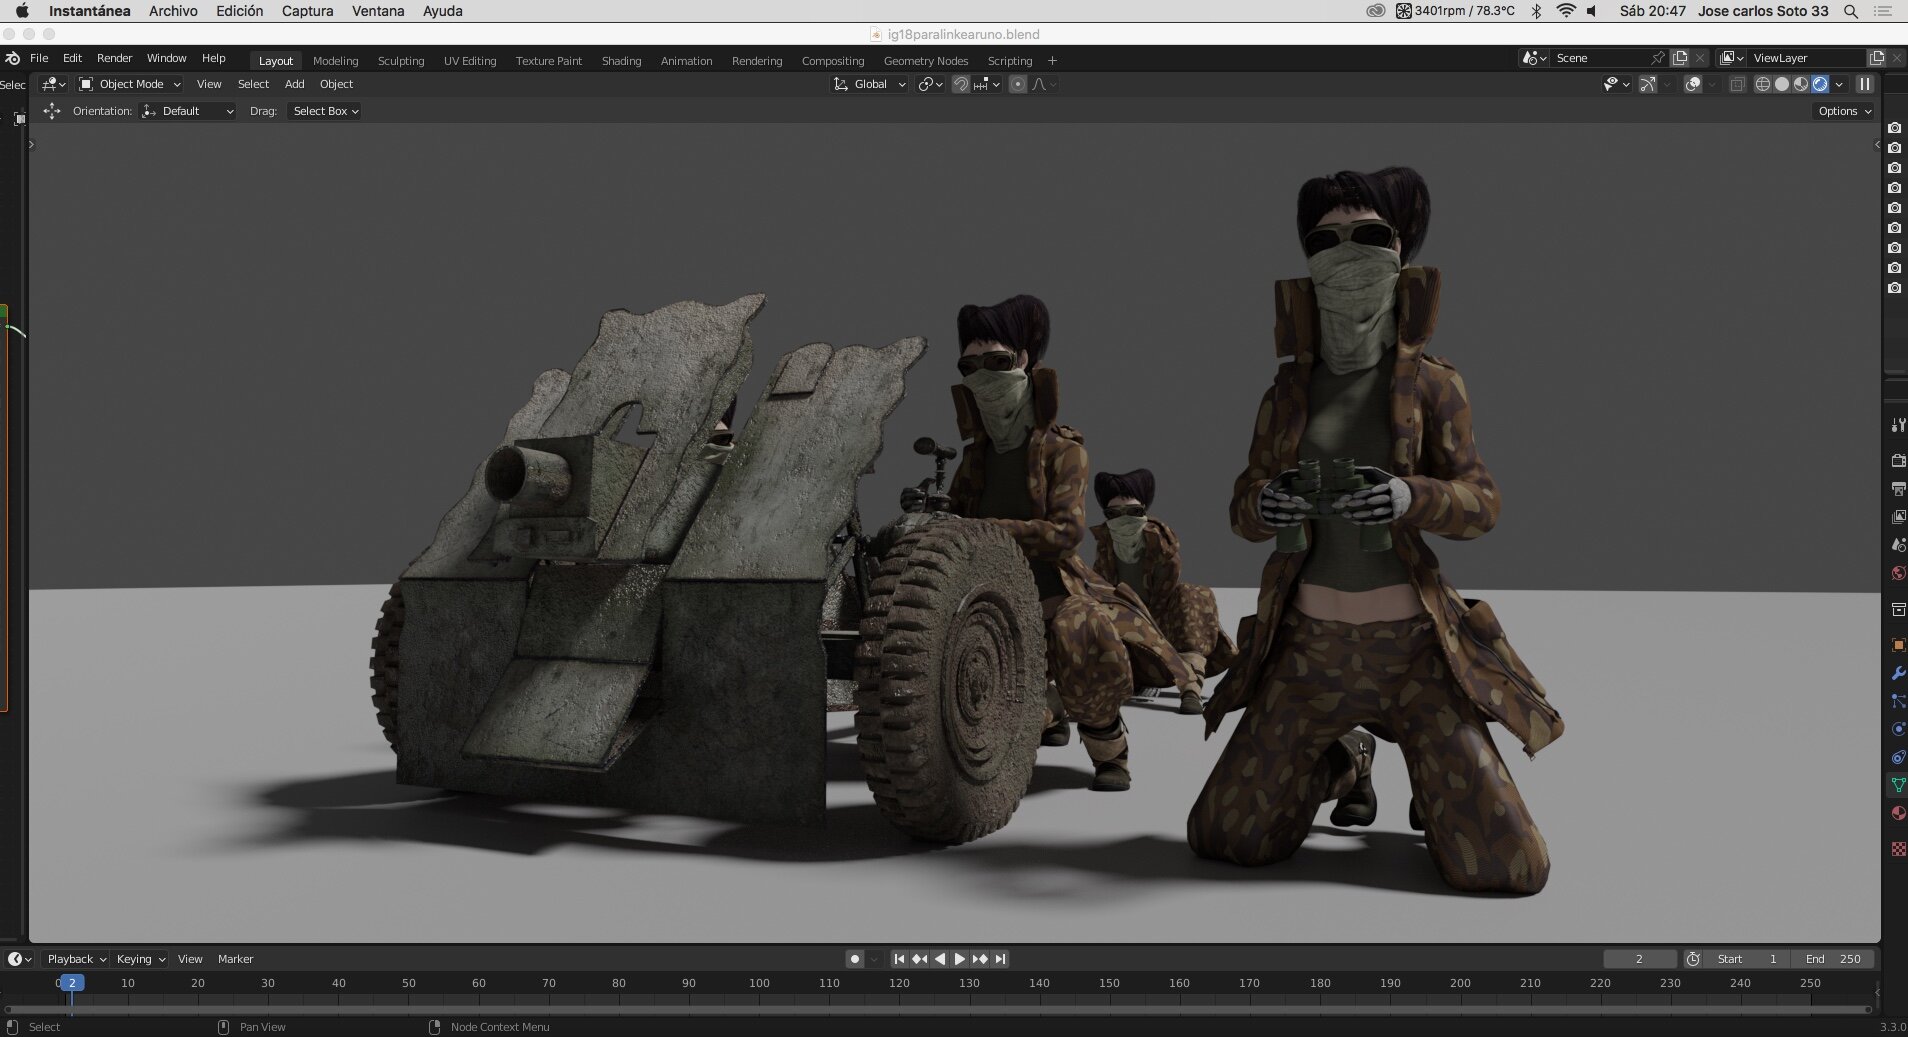The width and height of the screenshot is (1908, 1037).
Task: Expand the Global transform orientation dropdown
Action: point(870,84)
